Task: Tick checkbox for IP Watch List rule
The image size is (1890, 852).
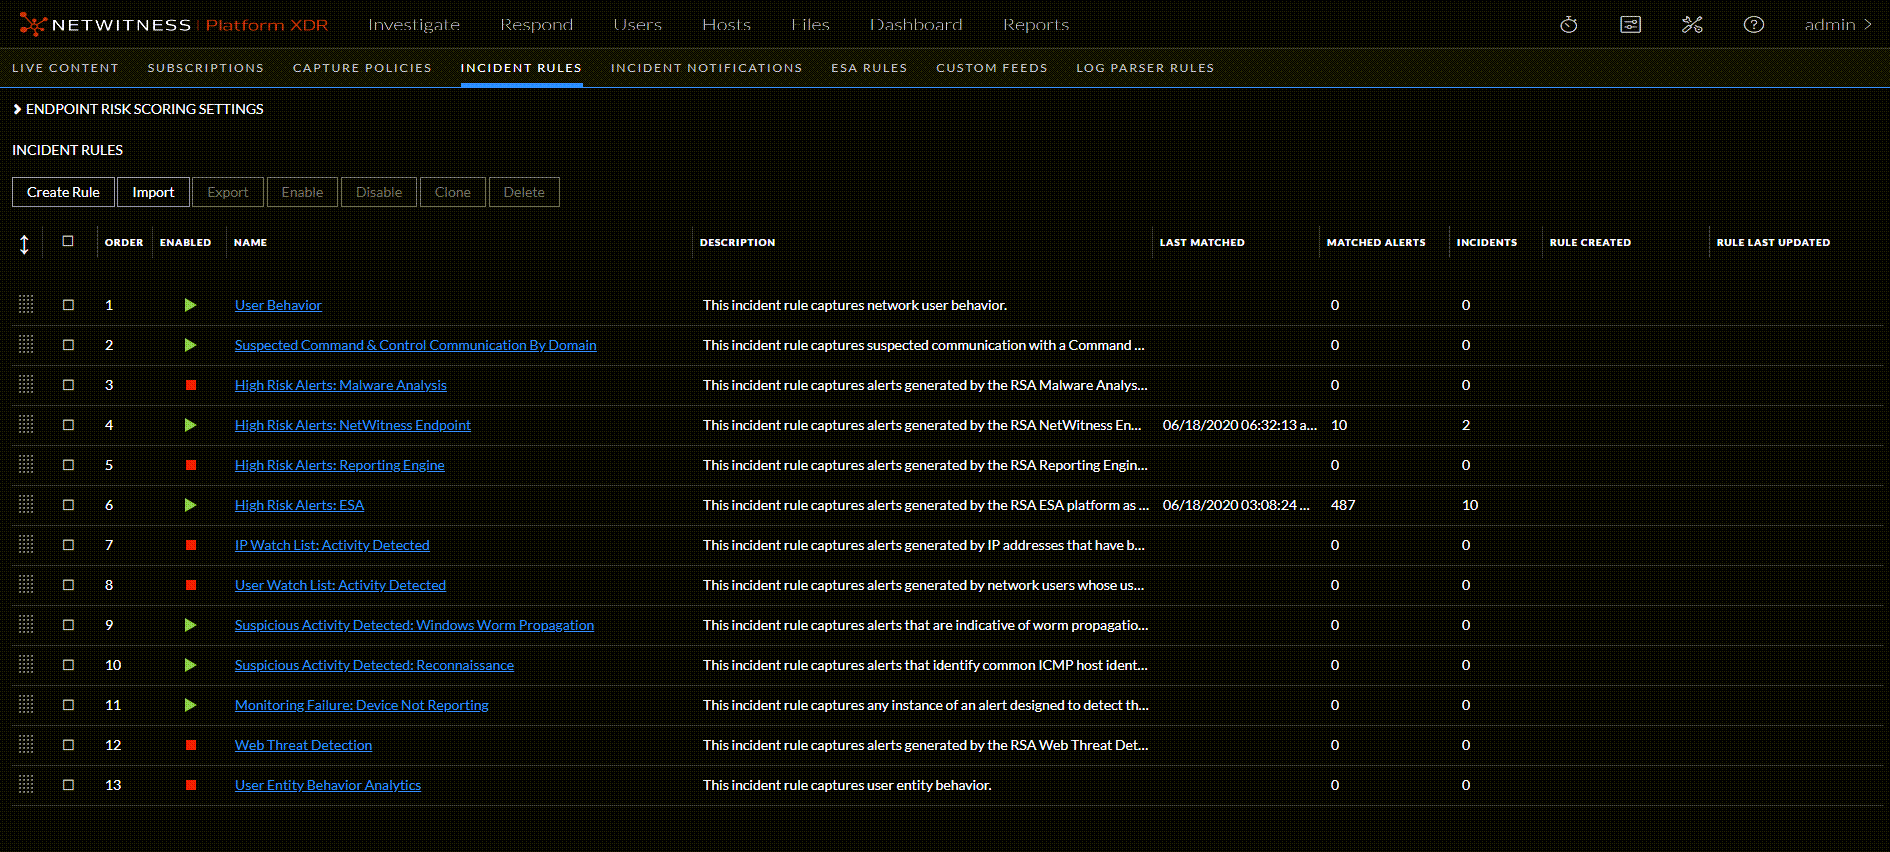Action: pos(68,545)
